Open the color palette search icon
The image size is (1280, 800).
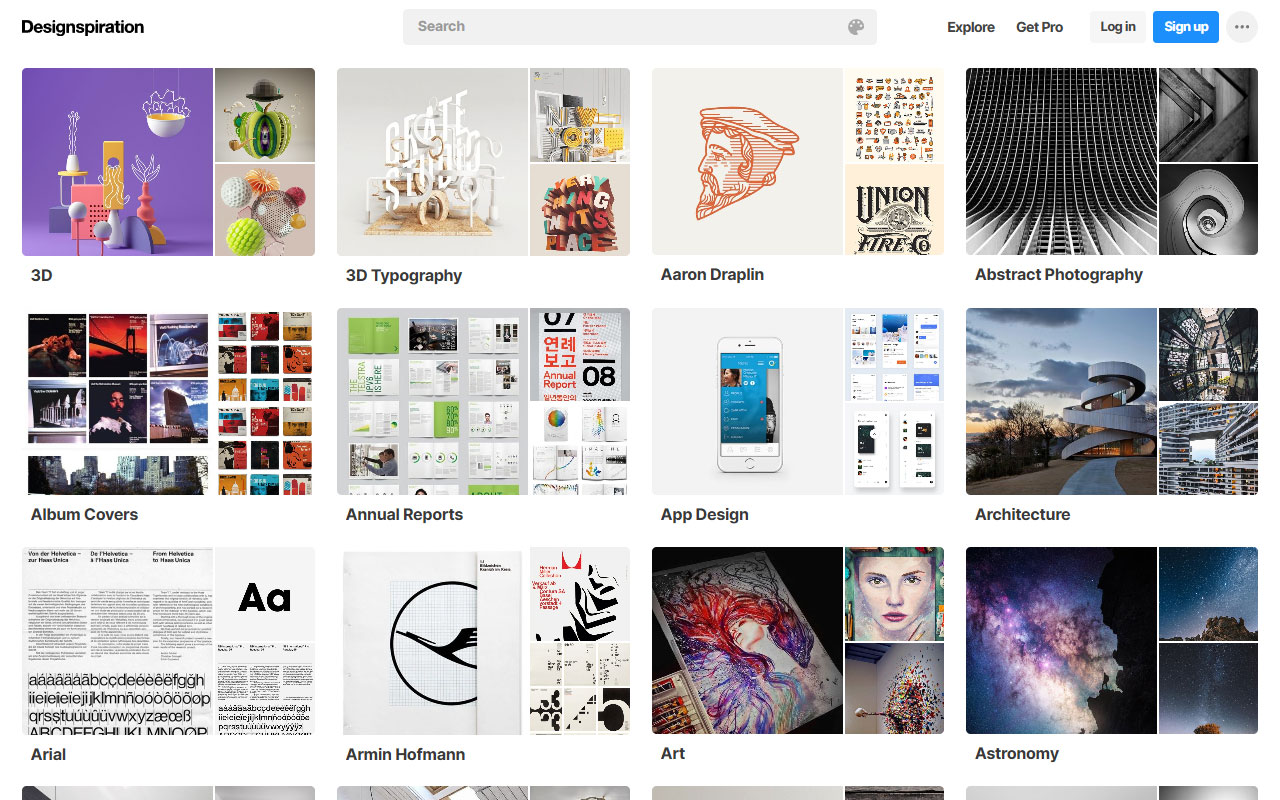click(x=856, y=27)
